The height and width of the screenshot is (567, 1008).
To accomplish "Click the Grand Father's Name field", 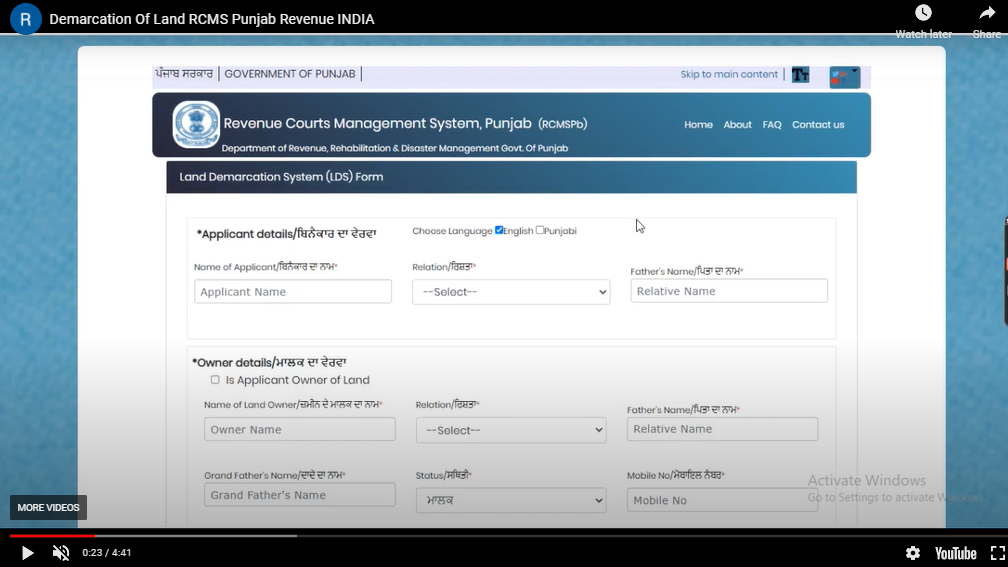I will click(300, 495).
